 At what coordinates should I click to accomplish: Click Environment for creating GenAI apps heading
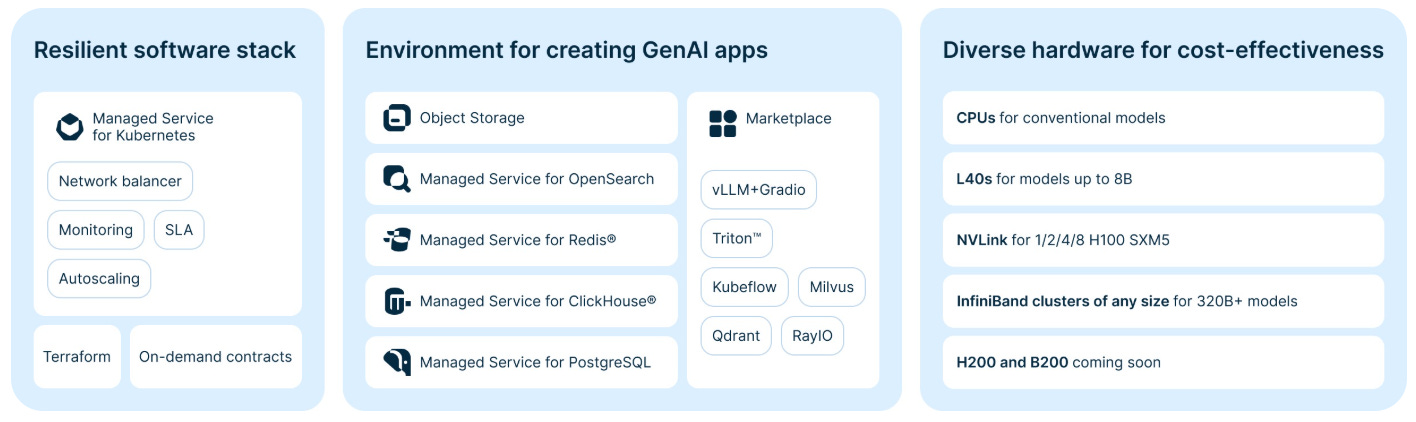pyautogui.click(x=567, y=50)
